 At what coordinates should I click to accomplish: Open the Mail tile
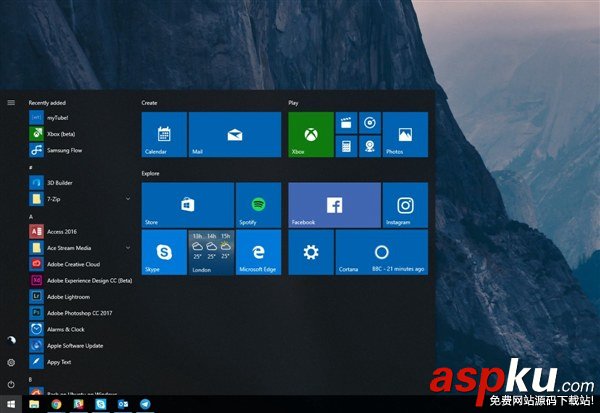coord(235,134)
